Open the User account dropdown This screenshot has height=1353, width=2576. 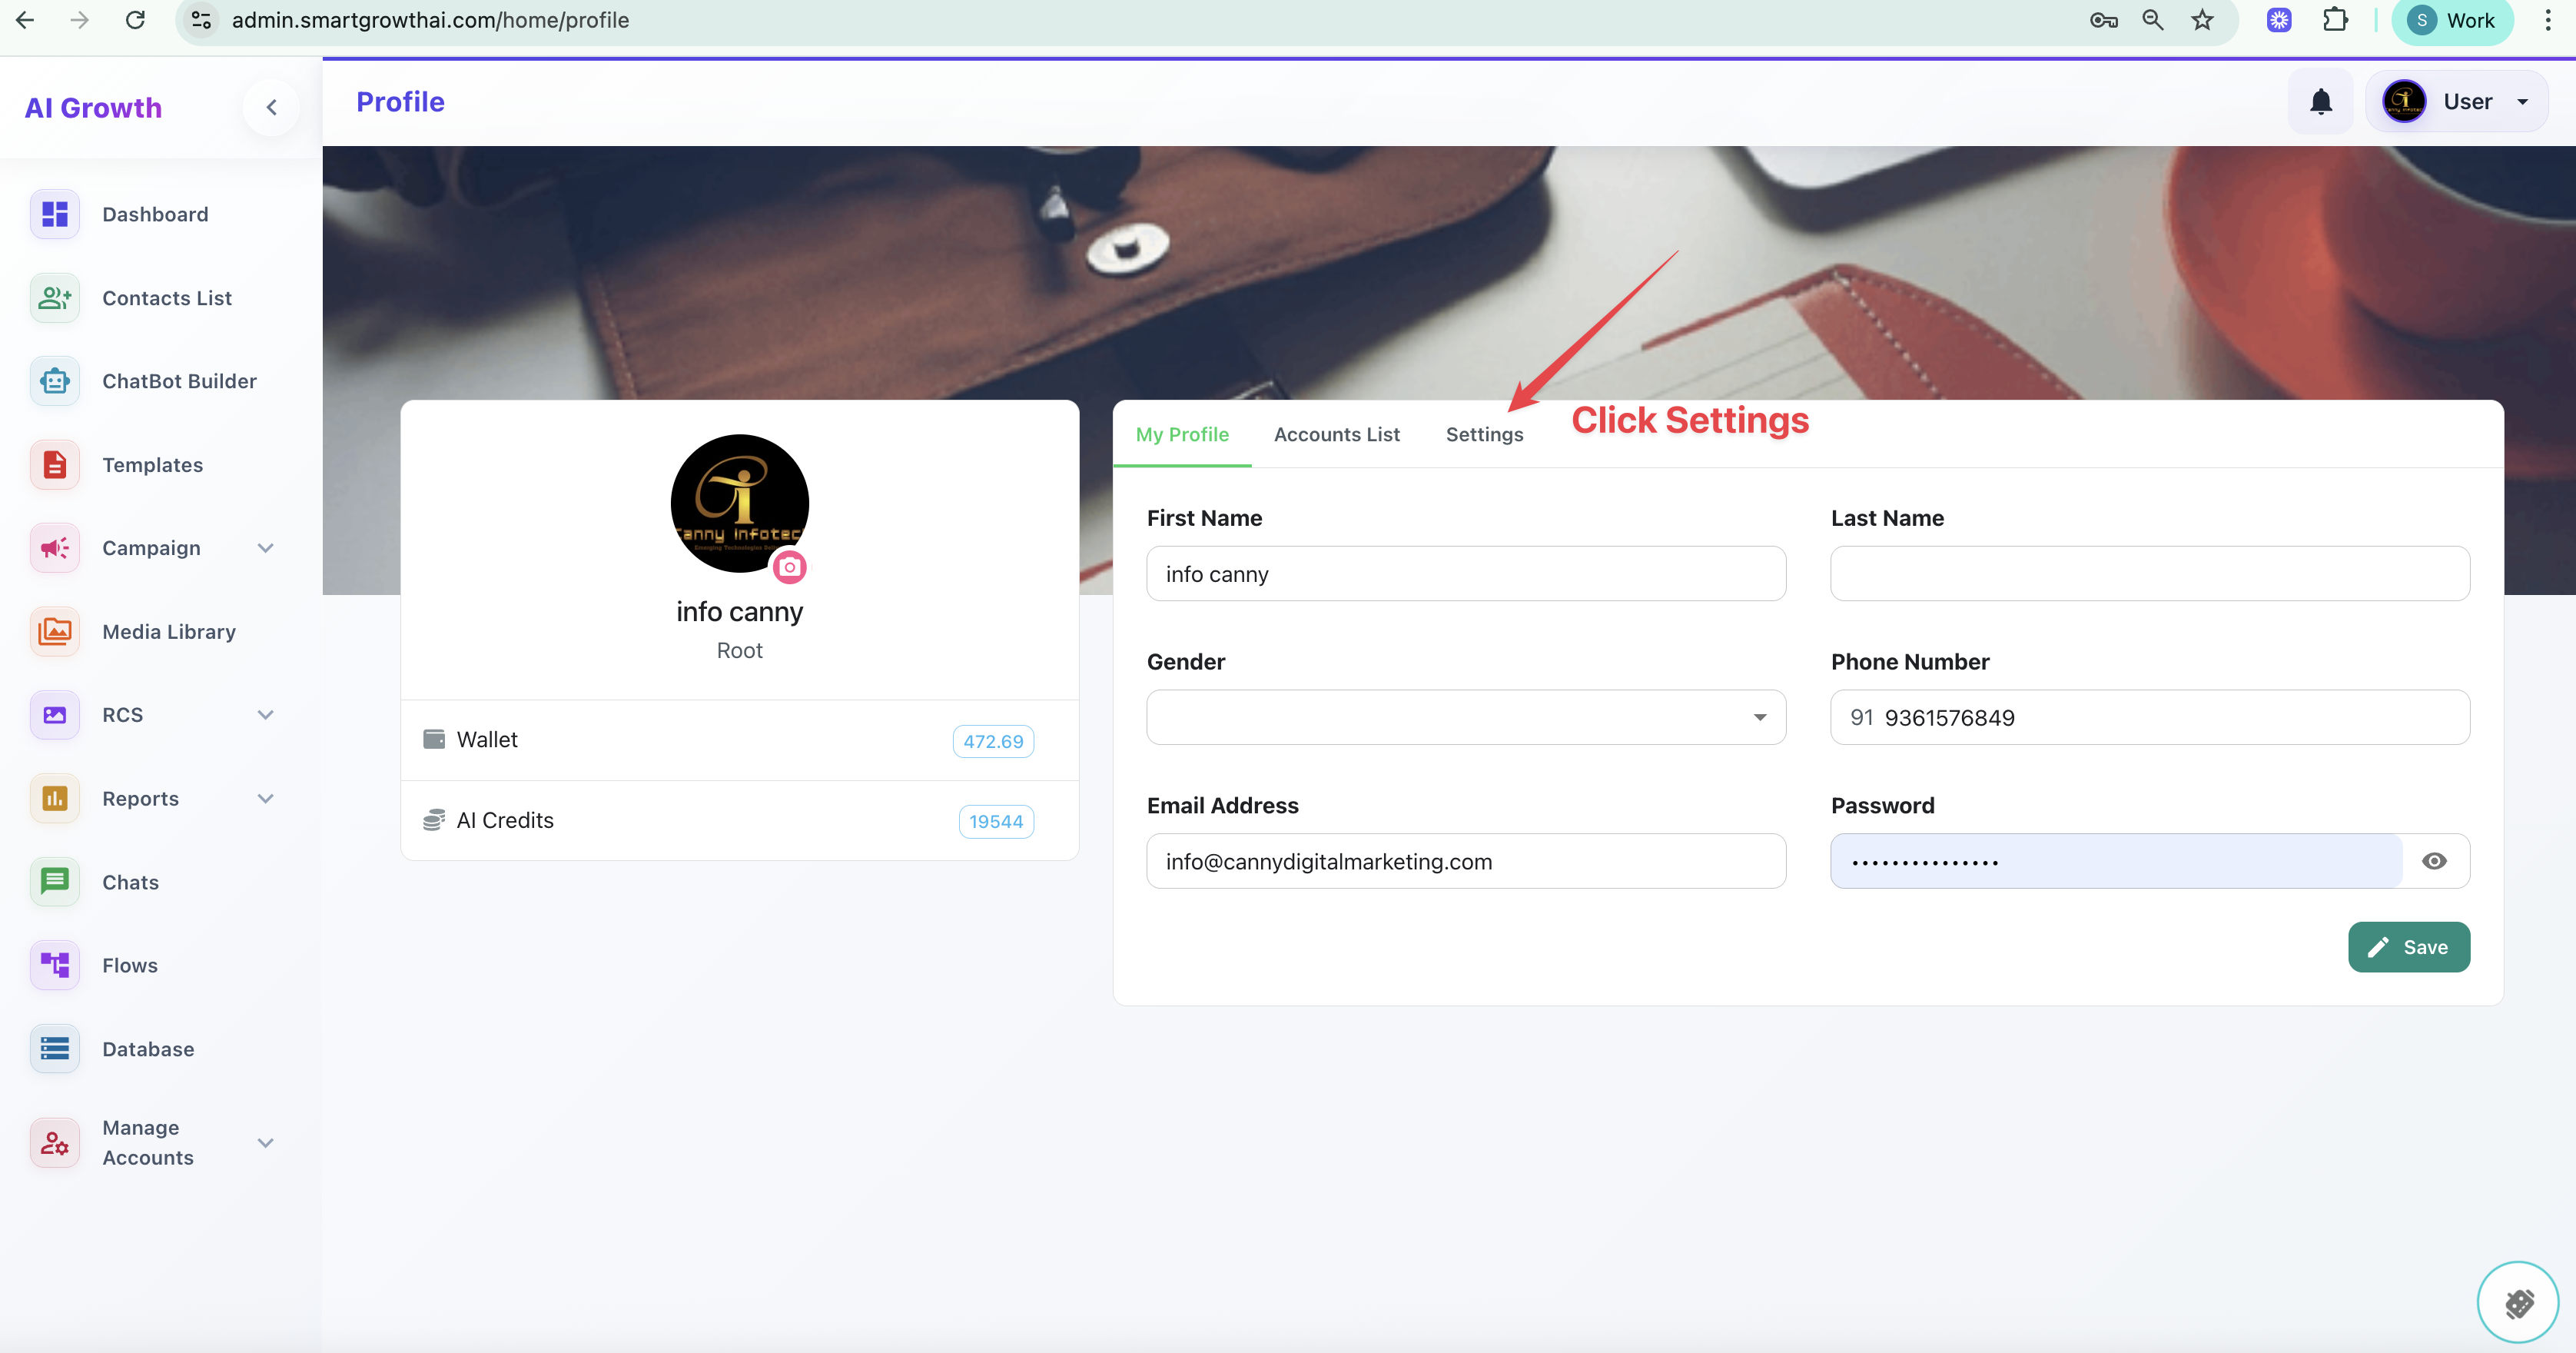click(2458, 102)
